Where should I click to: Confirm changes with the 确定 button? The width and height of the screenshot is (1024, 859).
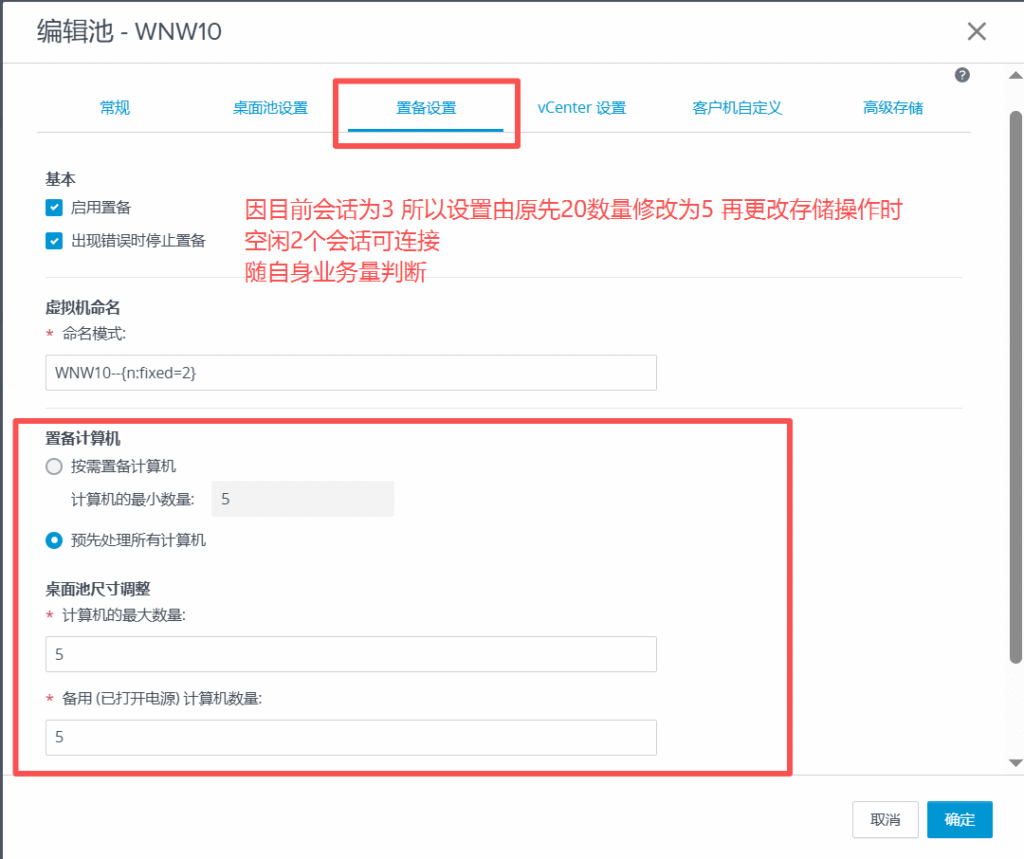(x=959, y=820)
